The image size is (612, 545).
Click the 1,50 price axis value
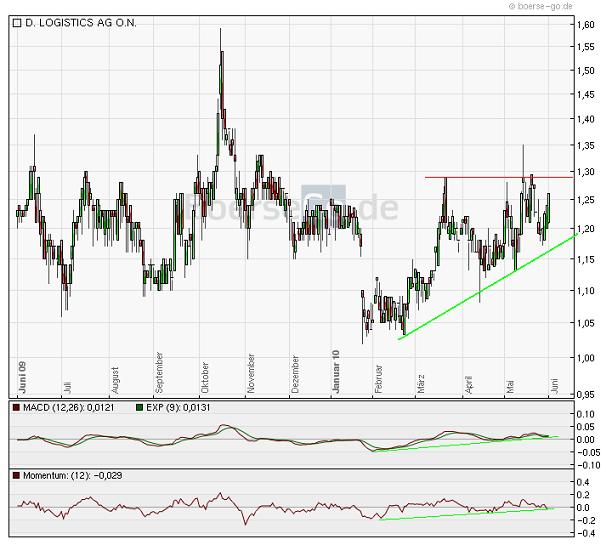click(x=586, y=71)
